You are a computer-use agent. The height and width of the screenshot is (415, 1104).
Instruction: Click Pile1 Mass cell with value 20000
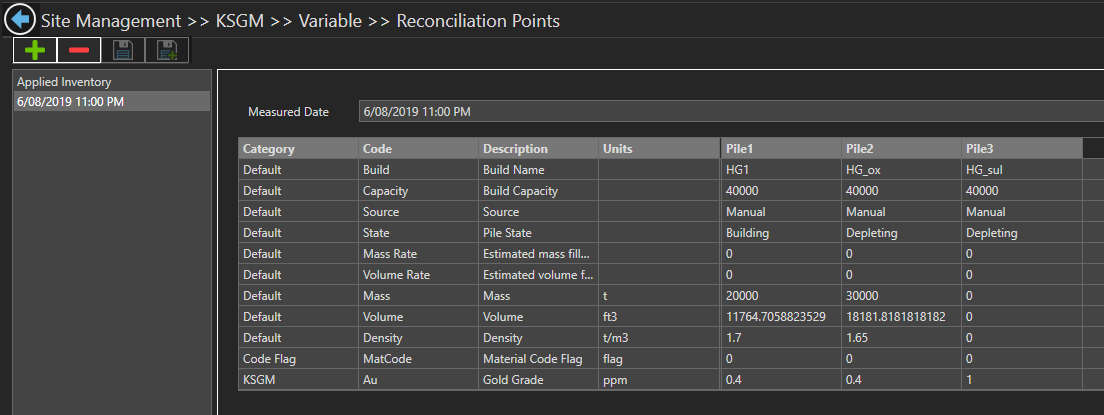780,296
